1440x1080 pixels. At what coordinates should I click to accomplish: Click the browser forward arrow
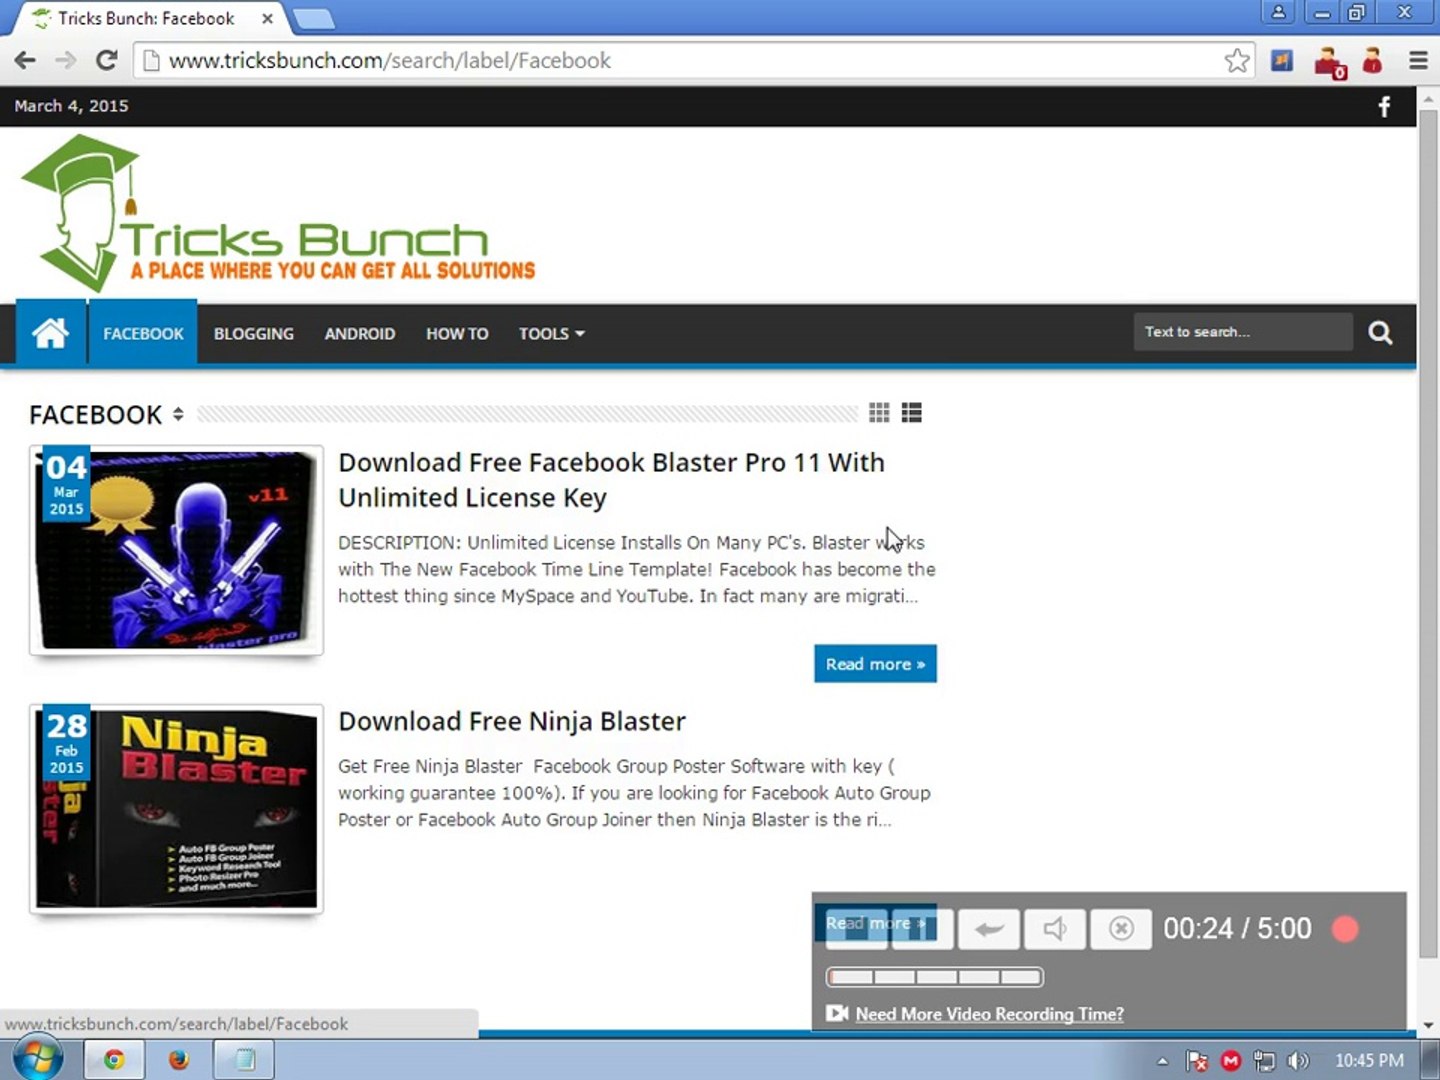tap(66, 61)
